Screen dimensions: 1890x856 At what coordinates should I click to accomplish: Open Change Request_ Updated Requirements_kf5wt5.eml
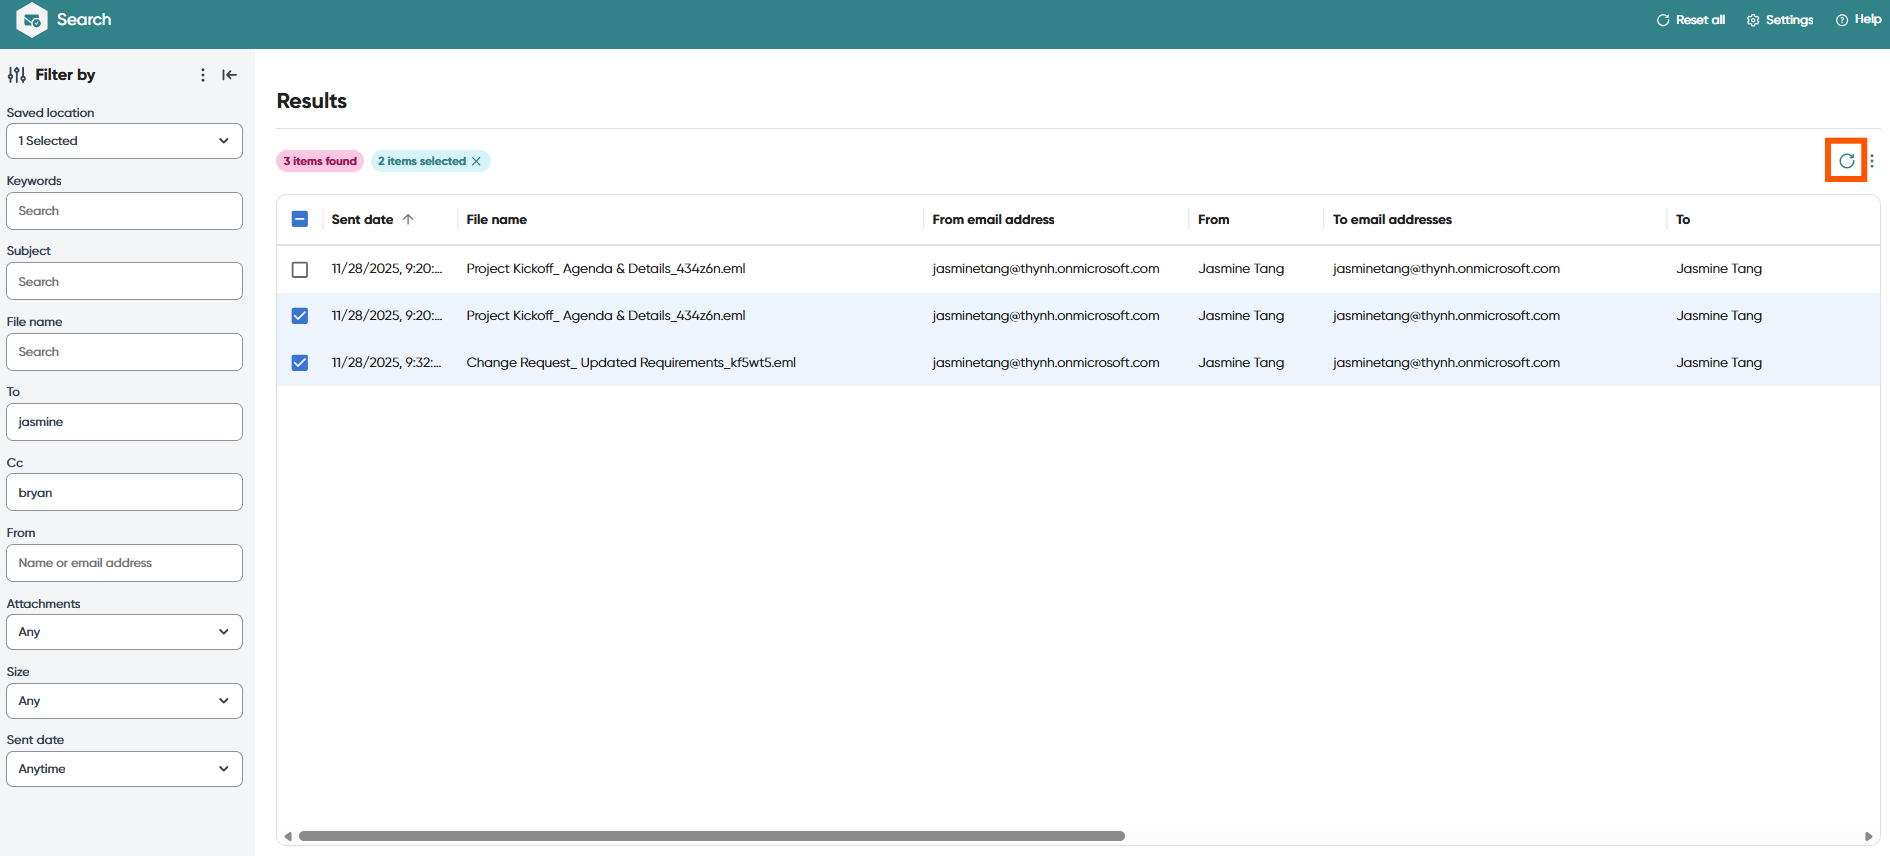pos(631,363)
